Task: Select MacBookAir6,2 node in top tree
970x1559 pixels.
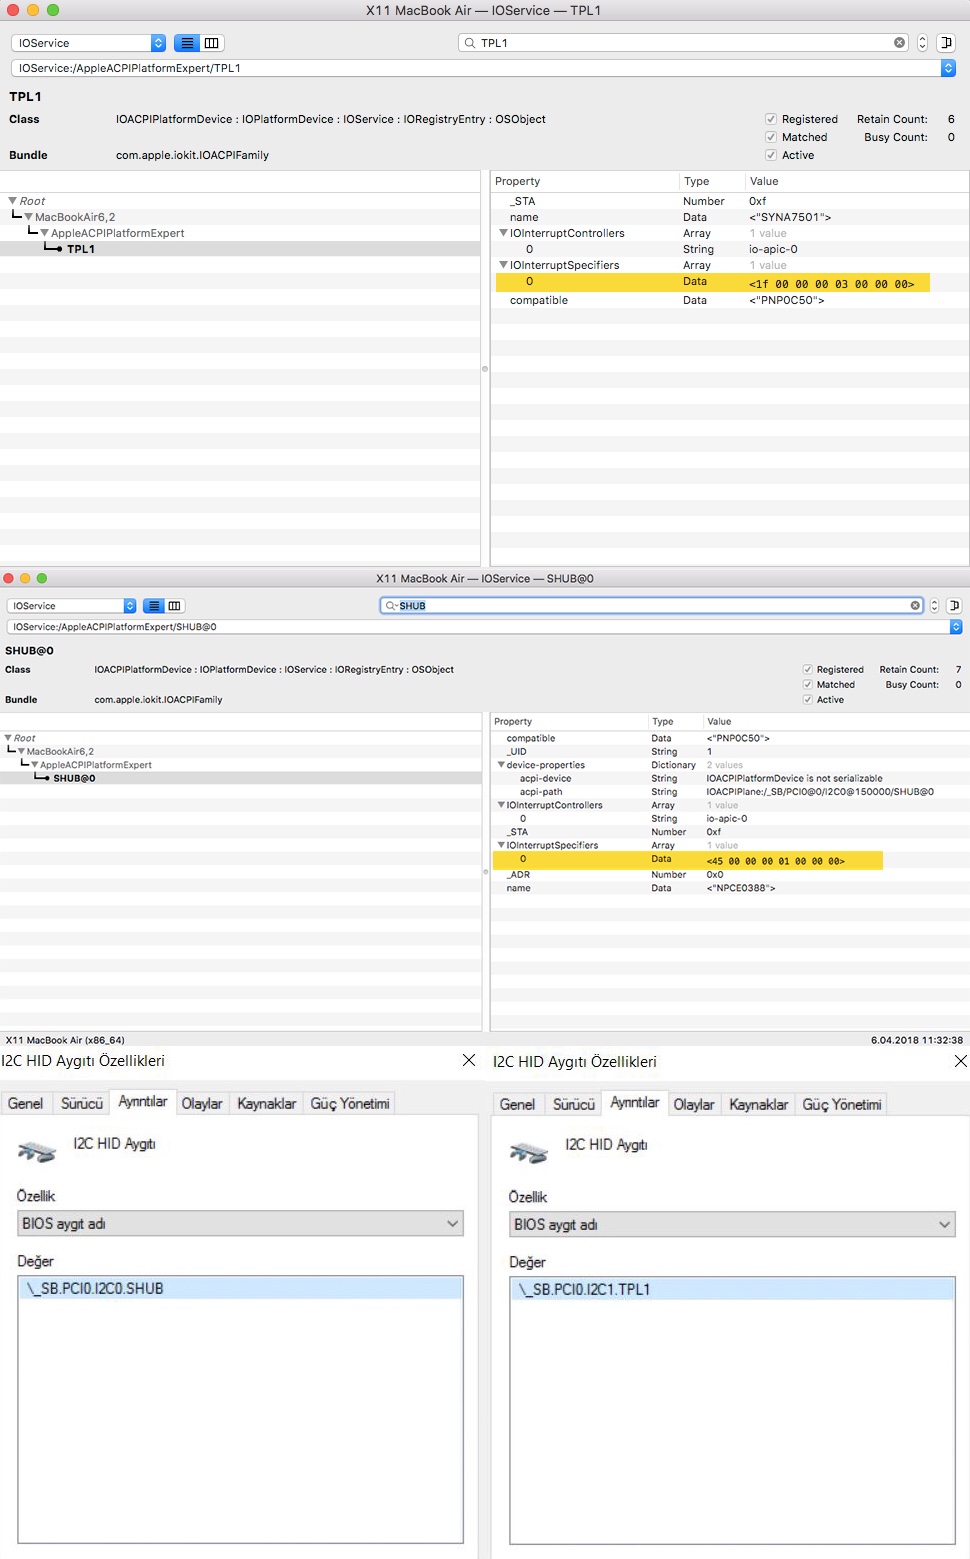Action: click(75, 217)
